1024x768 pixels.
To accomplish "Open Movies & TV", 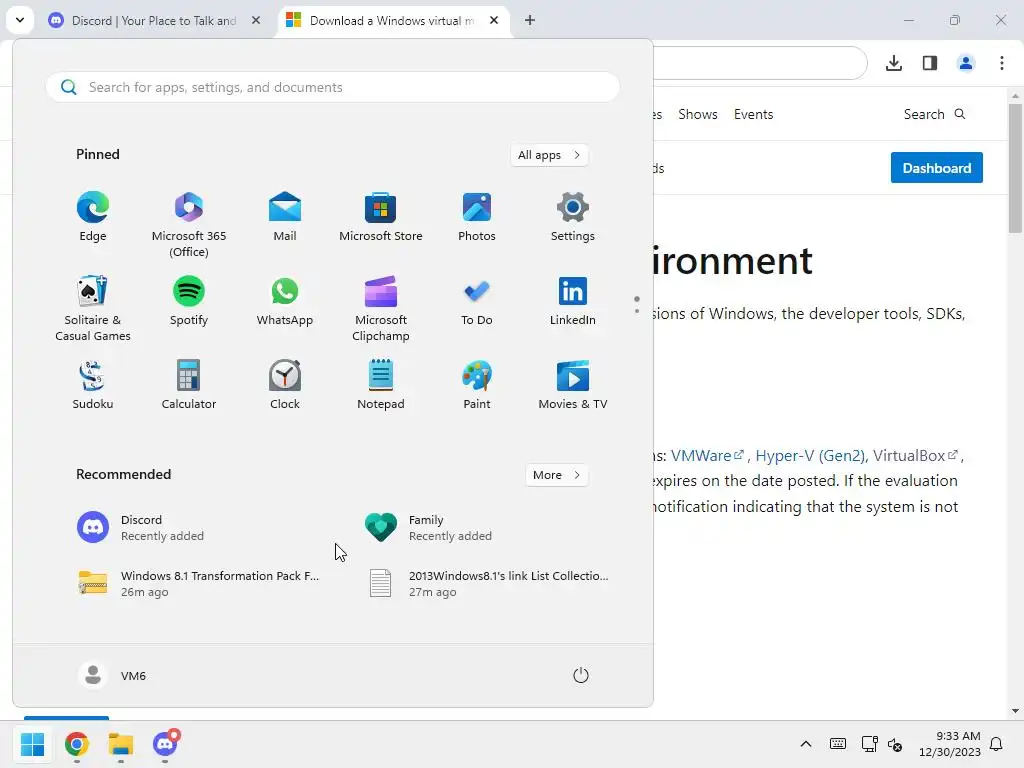I will tap(573, 385).
